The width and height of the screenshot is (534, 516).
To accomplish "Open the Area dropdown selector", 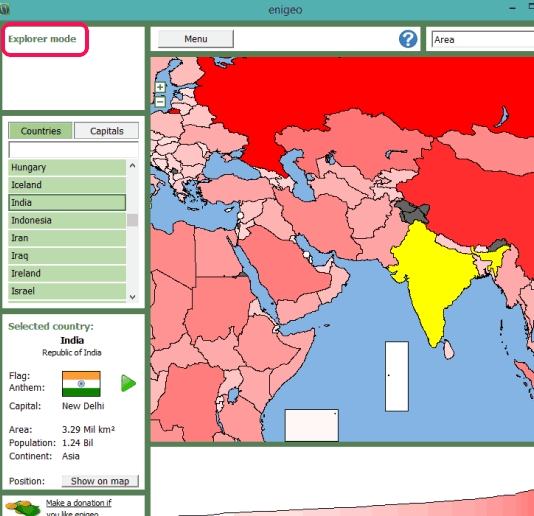I will coord(483,40).
